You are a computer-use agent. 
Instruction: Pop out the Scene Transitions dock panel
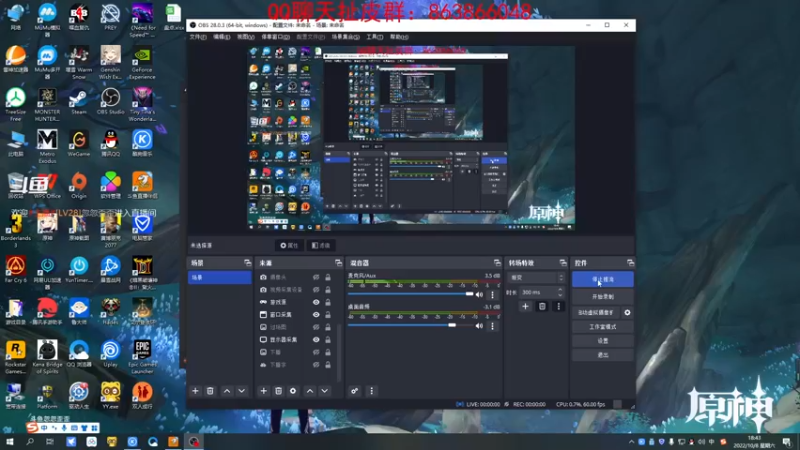point(563,263)
